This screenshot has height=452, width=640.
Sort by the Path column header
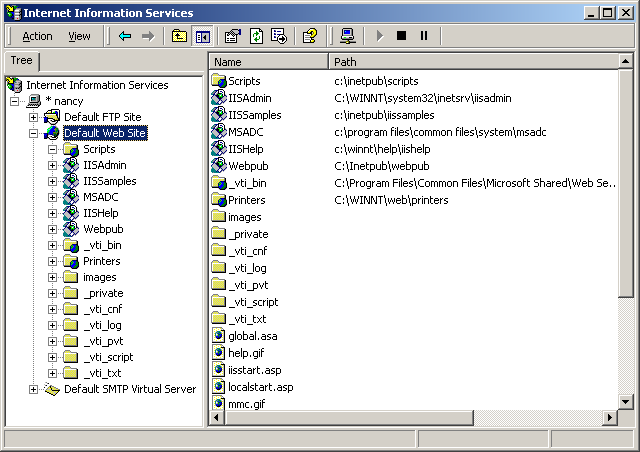[x=474, y=62]
